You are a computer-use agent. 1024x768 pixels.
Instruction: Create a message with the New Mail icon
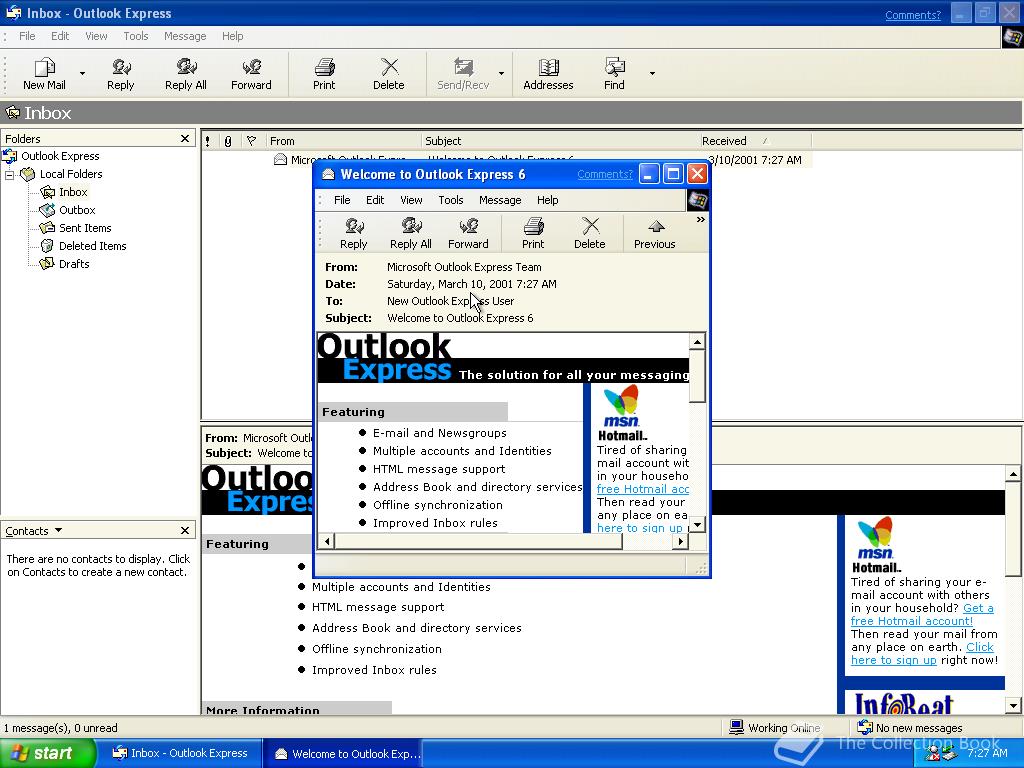click(42, 73)
